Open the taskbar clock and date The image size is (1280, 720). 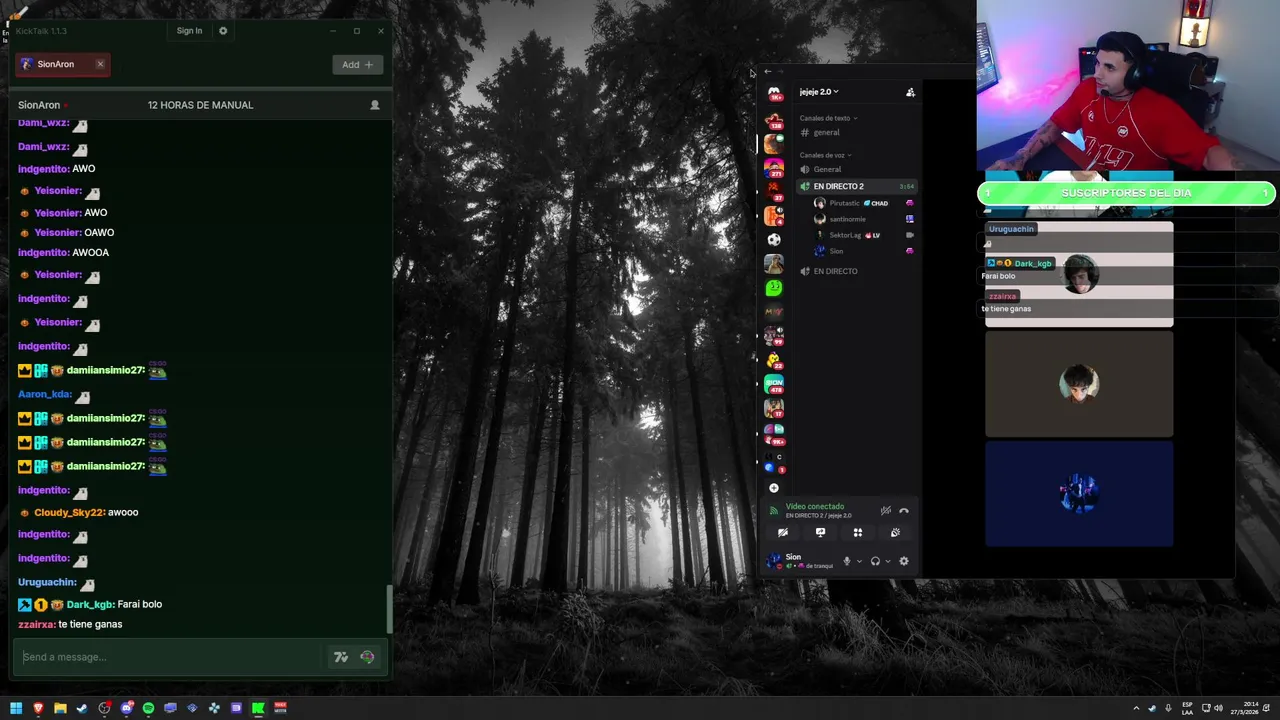click(x=1245, y=709)
